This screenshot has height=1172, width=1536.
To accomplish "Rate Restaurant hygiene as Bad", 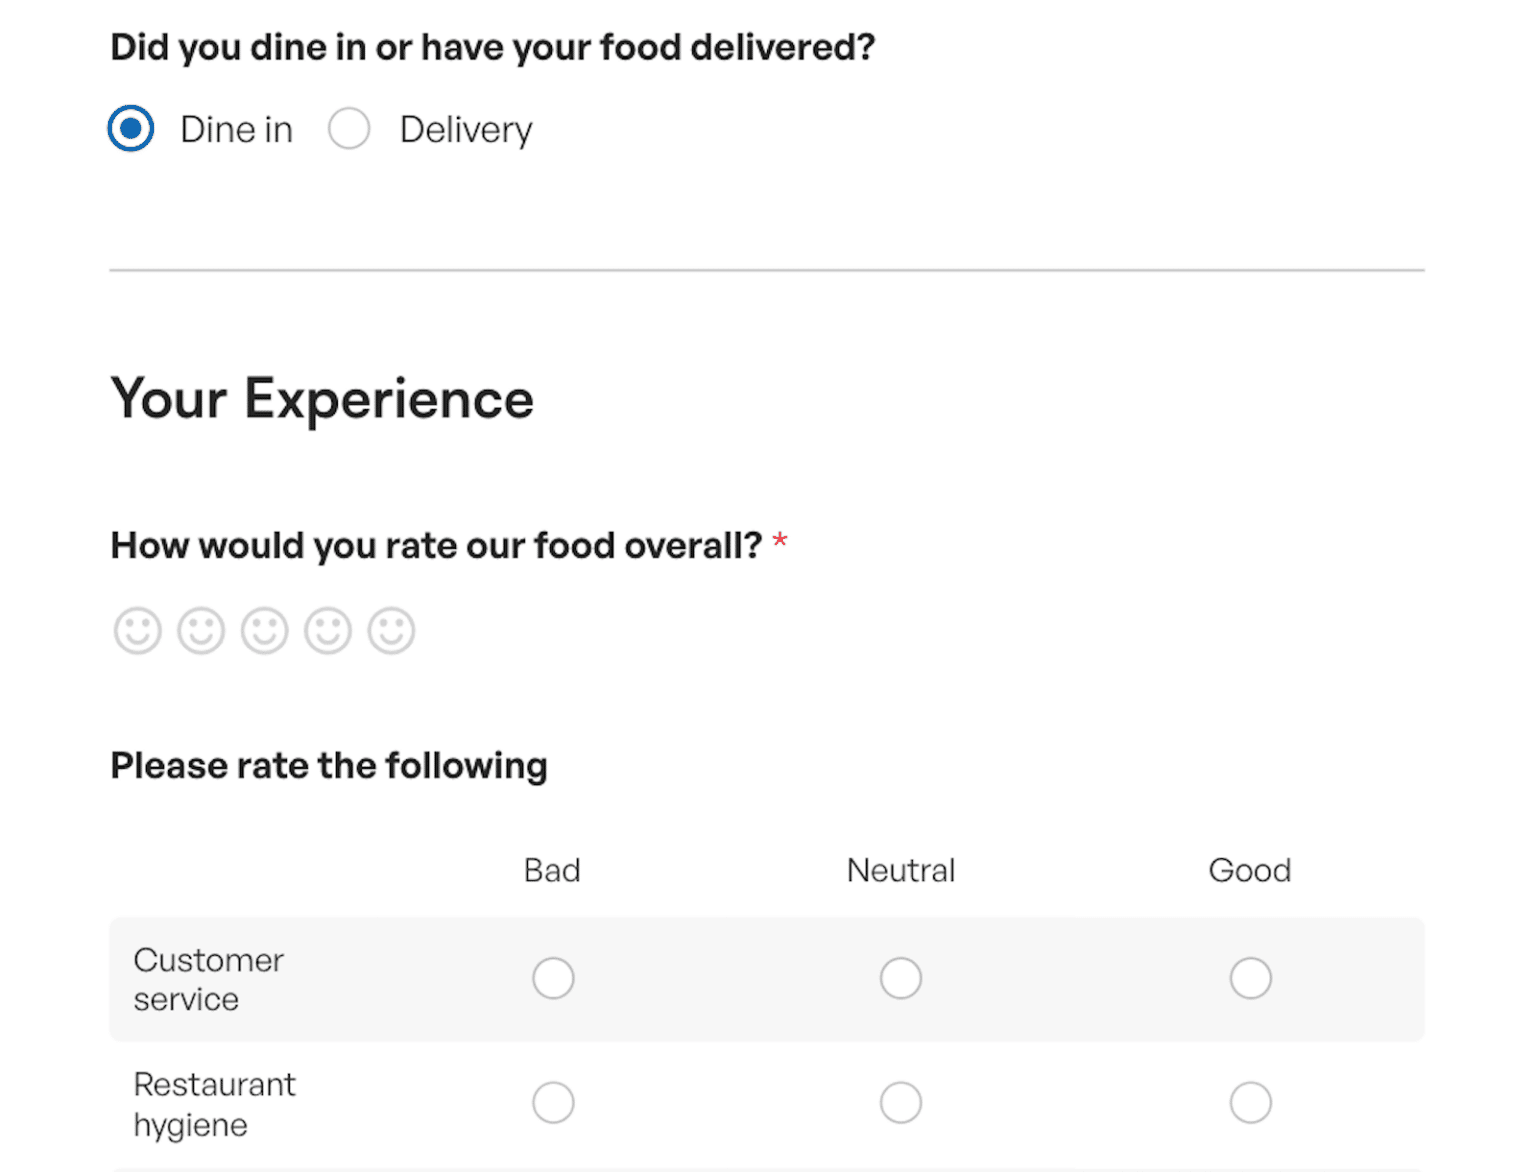I will point(553,1103).
